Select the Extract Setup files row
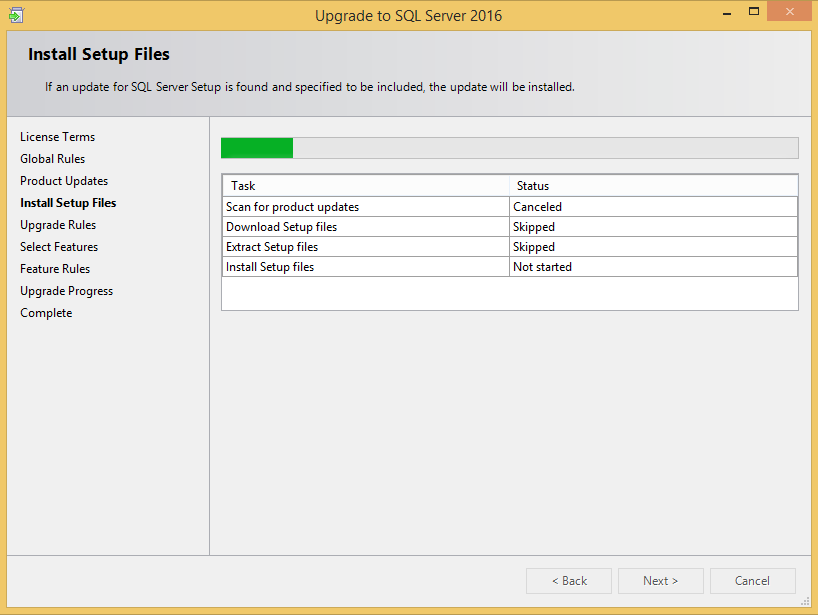Screen dimensions: 818x615 (x=510, y=247)
